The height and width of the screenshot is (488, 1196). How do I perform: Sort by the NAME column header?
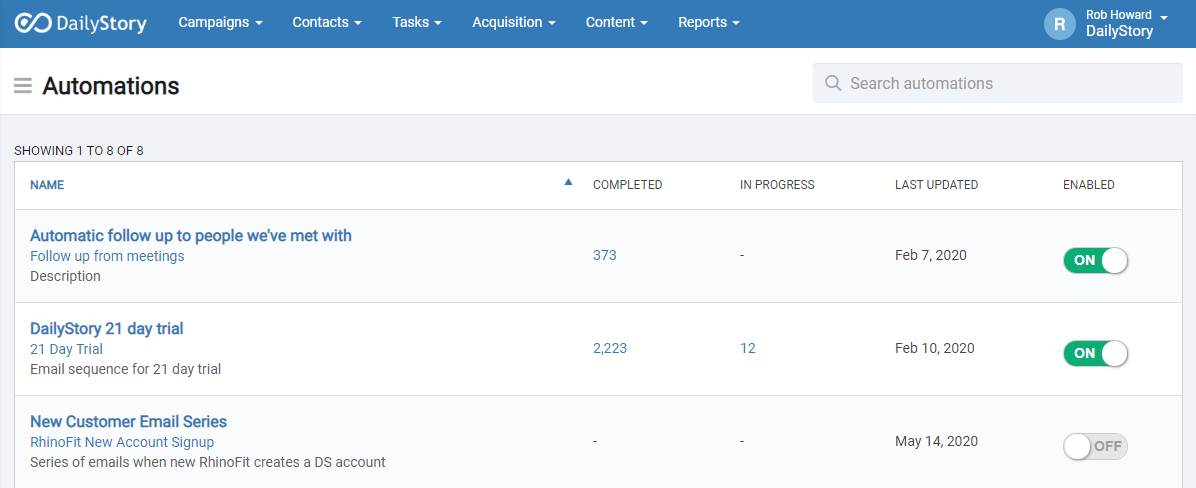[47, 185]
